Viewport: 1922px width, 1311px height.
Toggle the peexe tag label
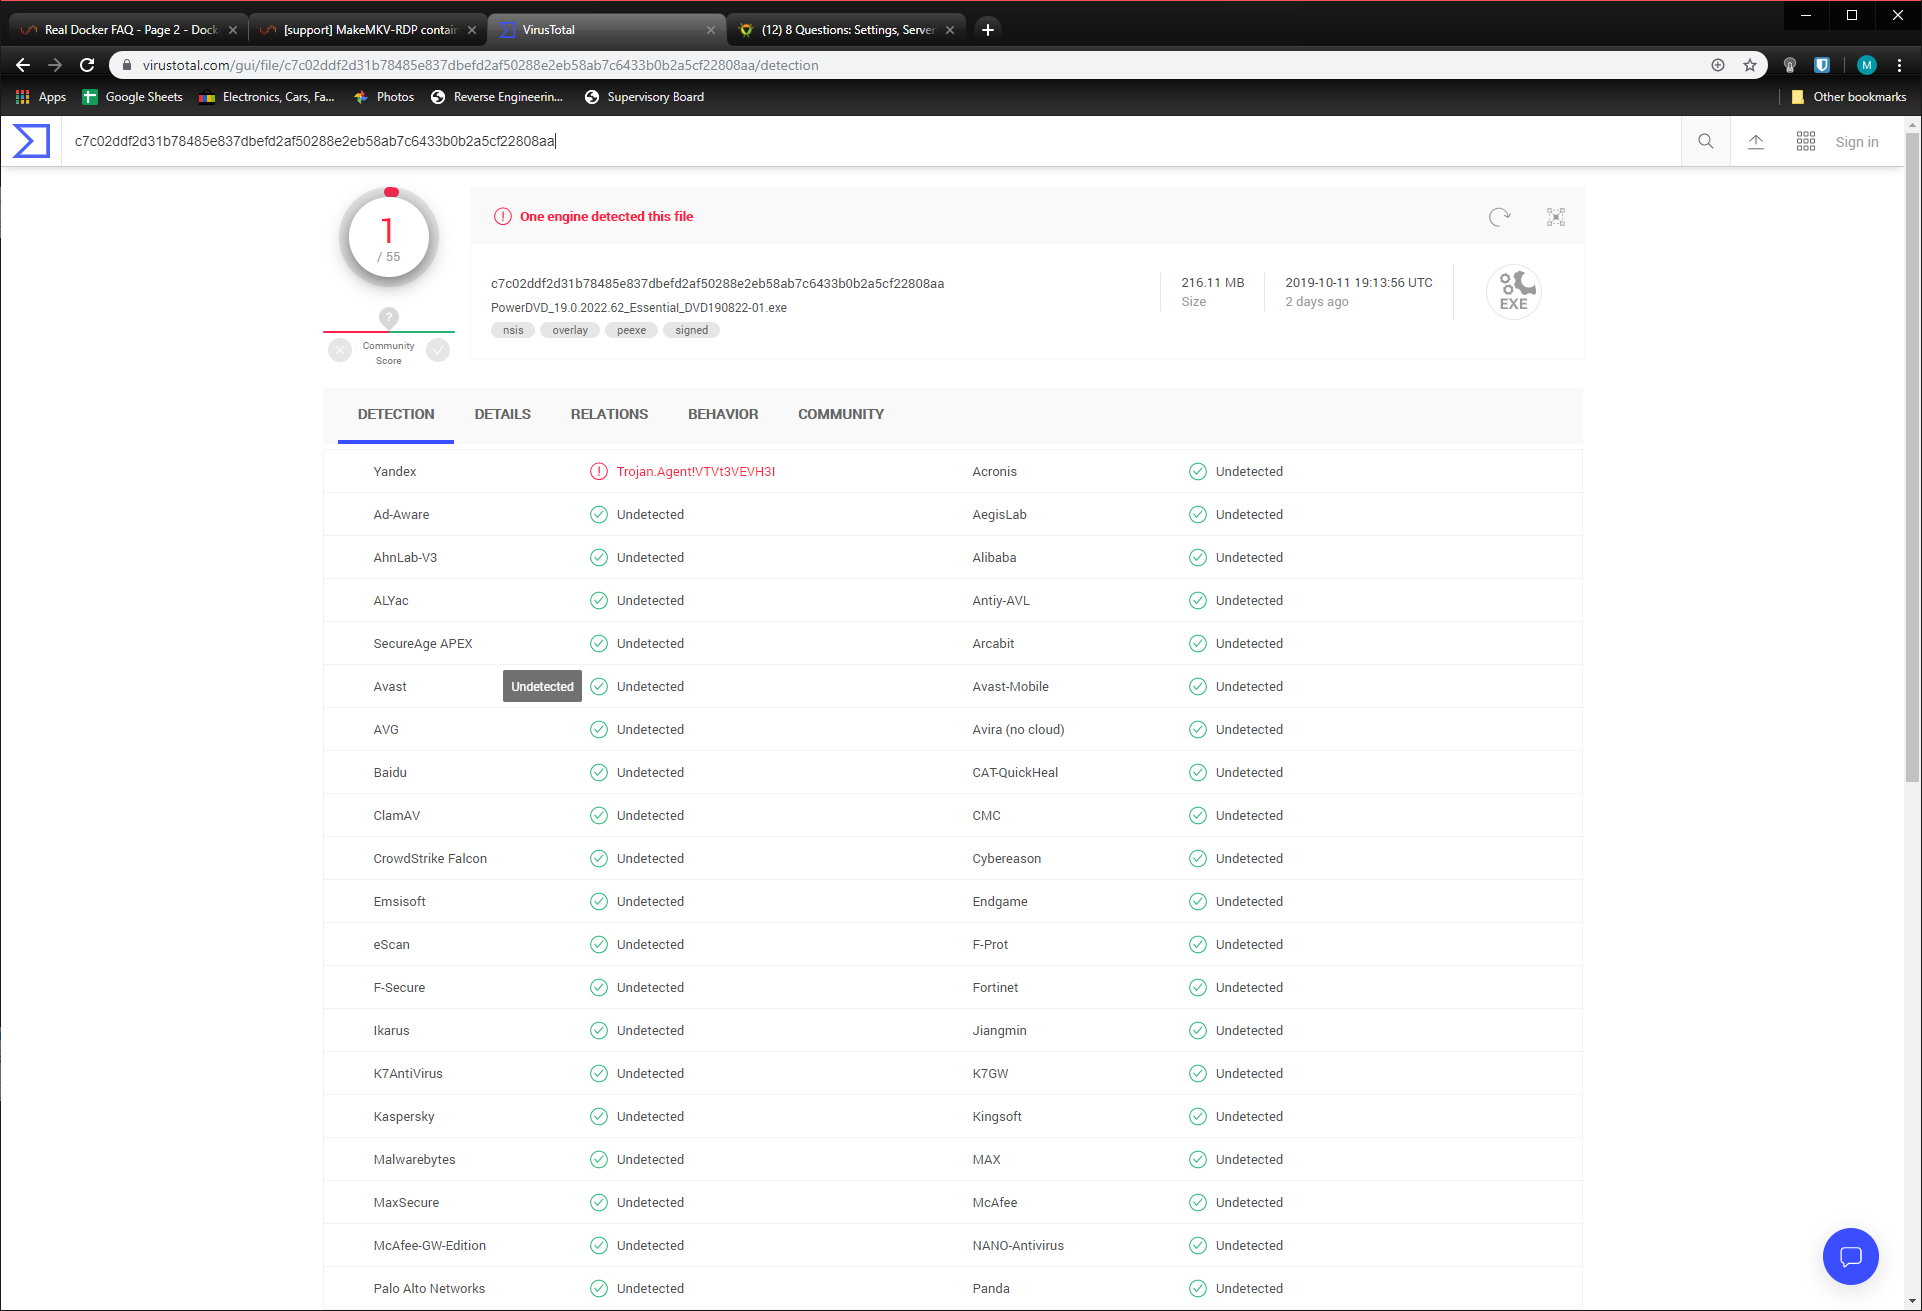click(x=632, y=330)
